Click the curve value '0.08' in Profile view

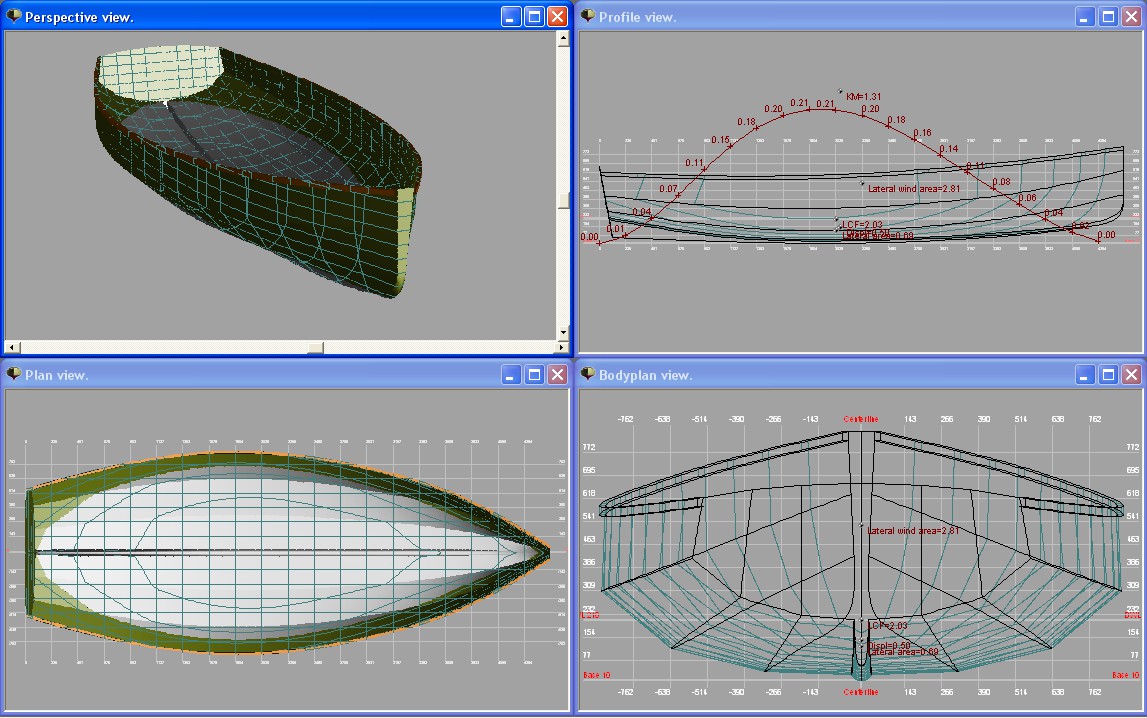(x=1001, y=181)
